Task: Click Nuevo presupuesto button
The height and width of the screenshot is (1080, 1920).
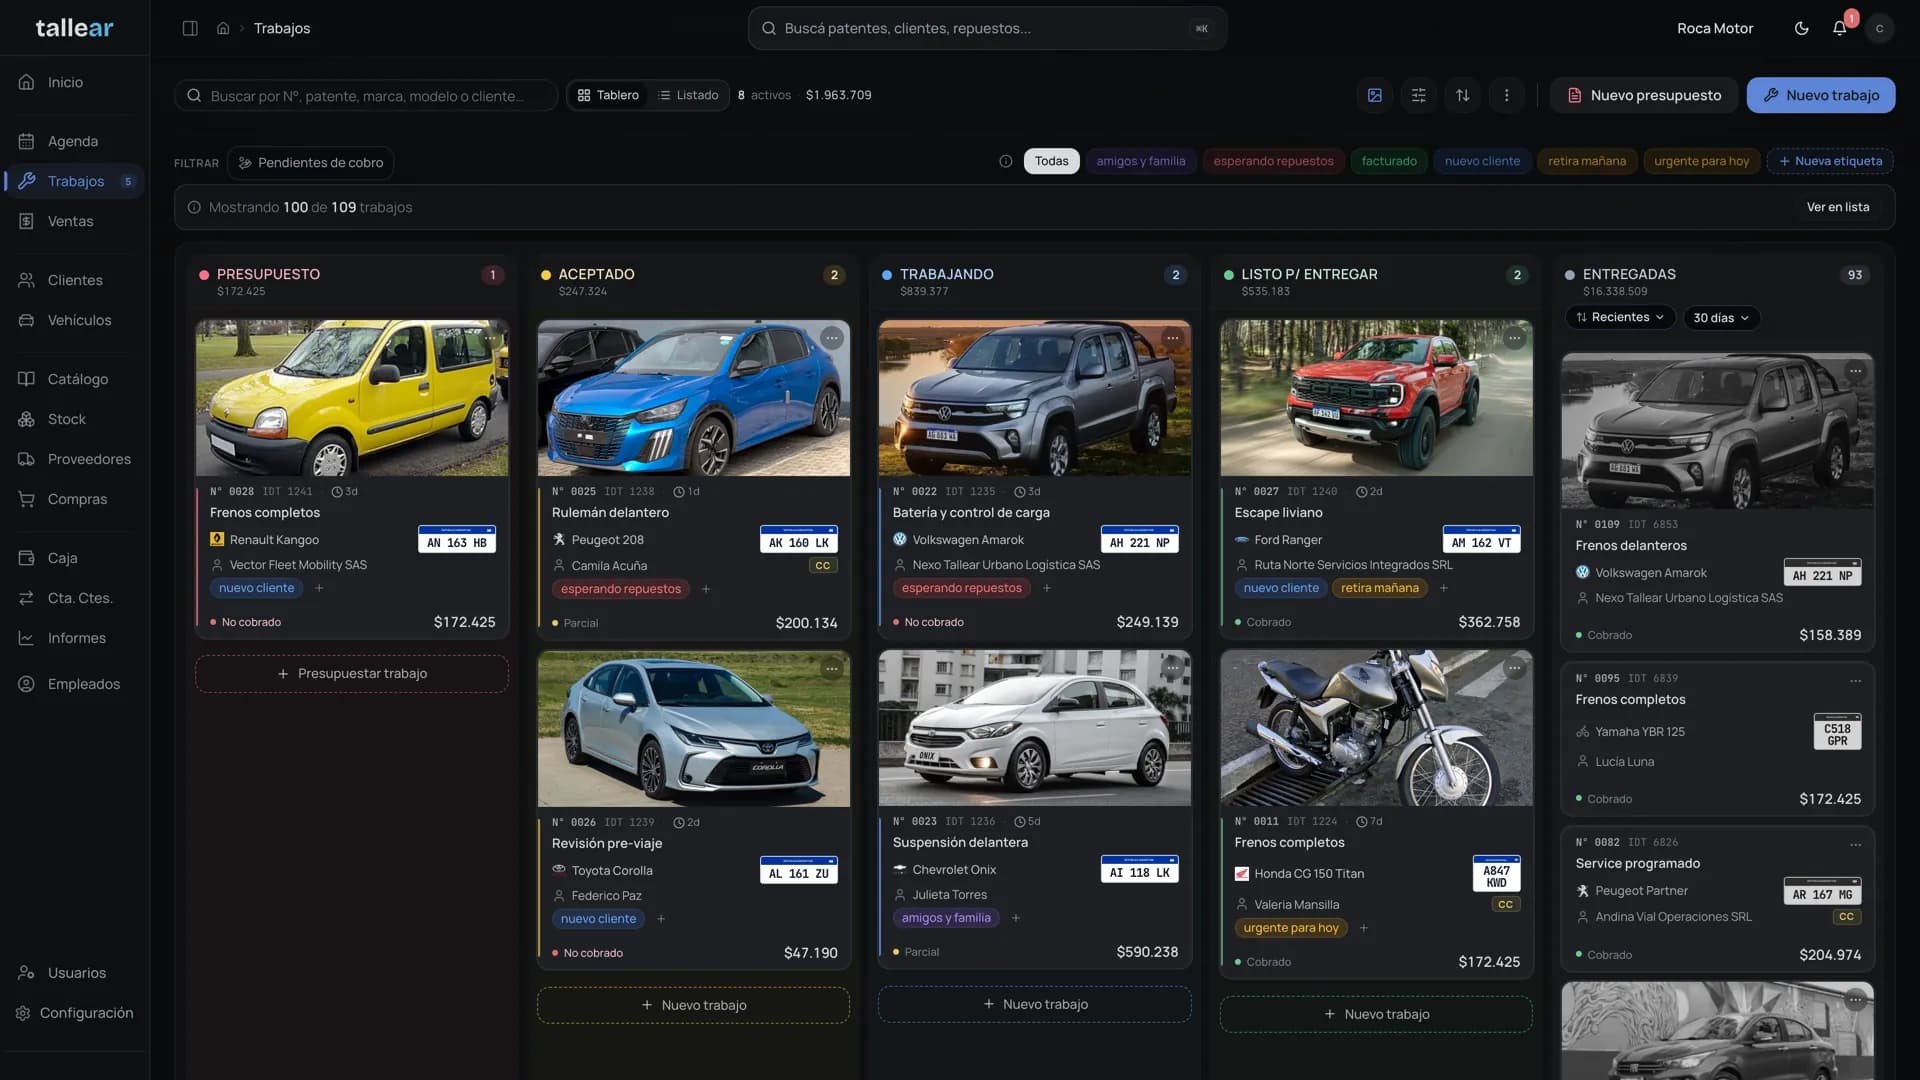Action: pos(1643,95)
